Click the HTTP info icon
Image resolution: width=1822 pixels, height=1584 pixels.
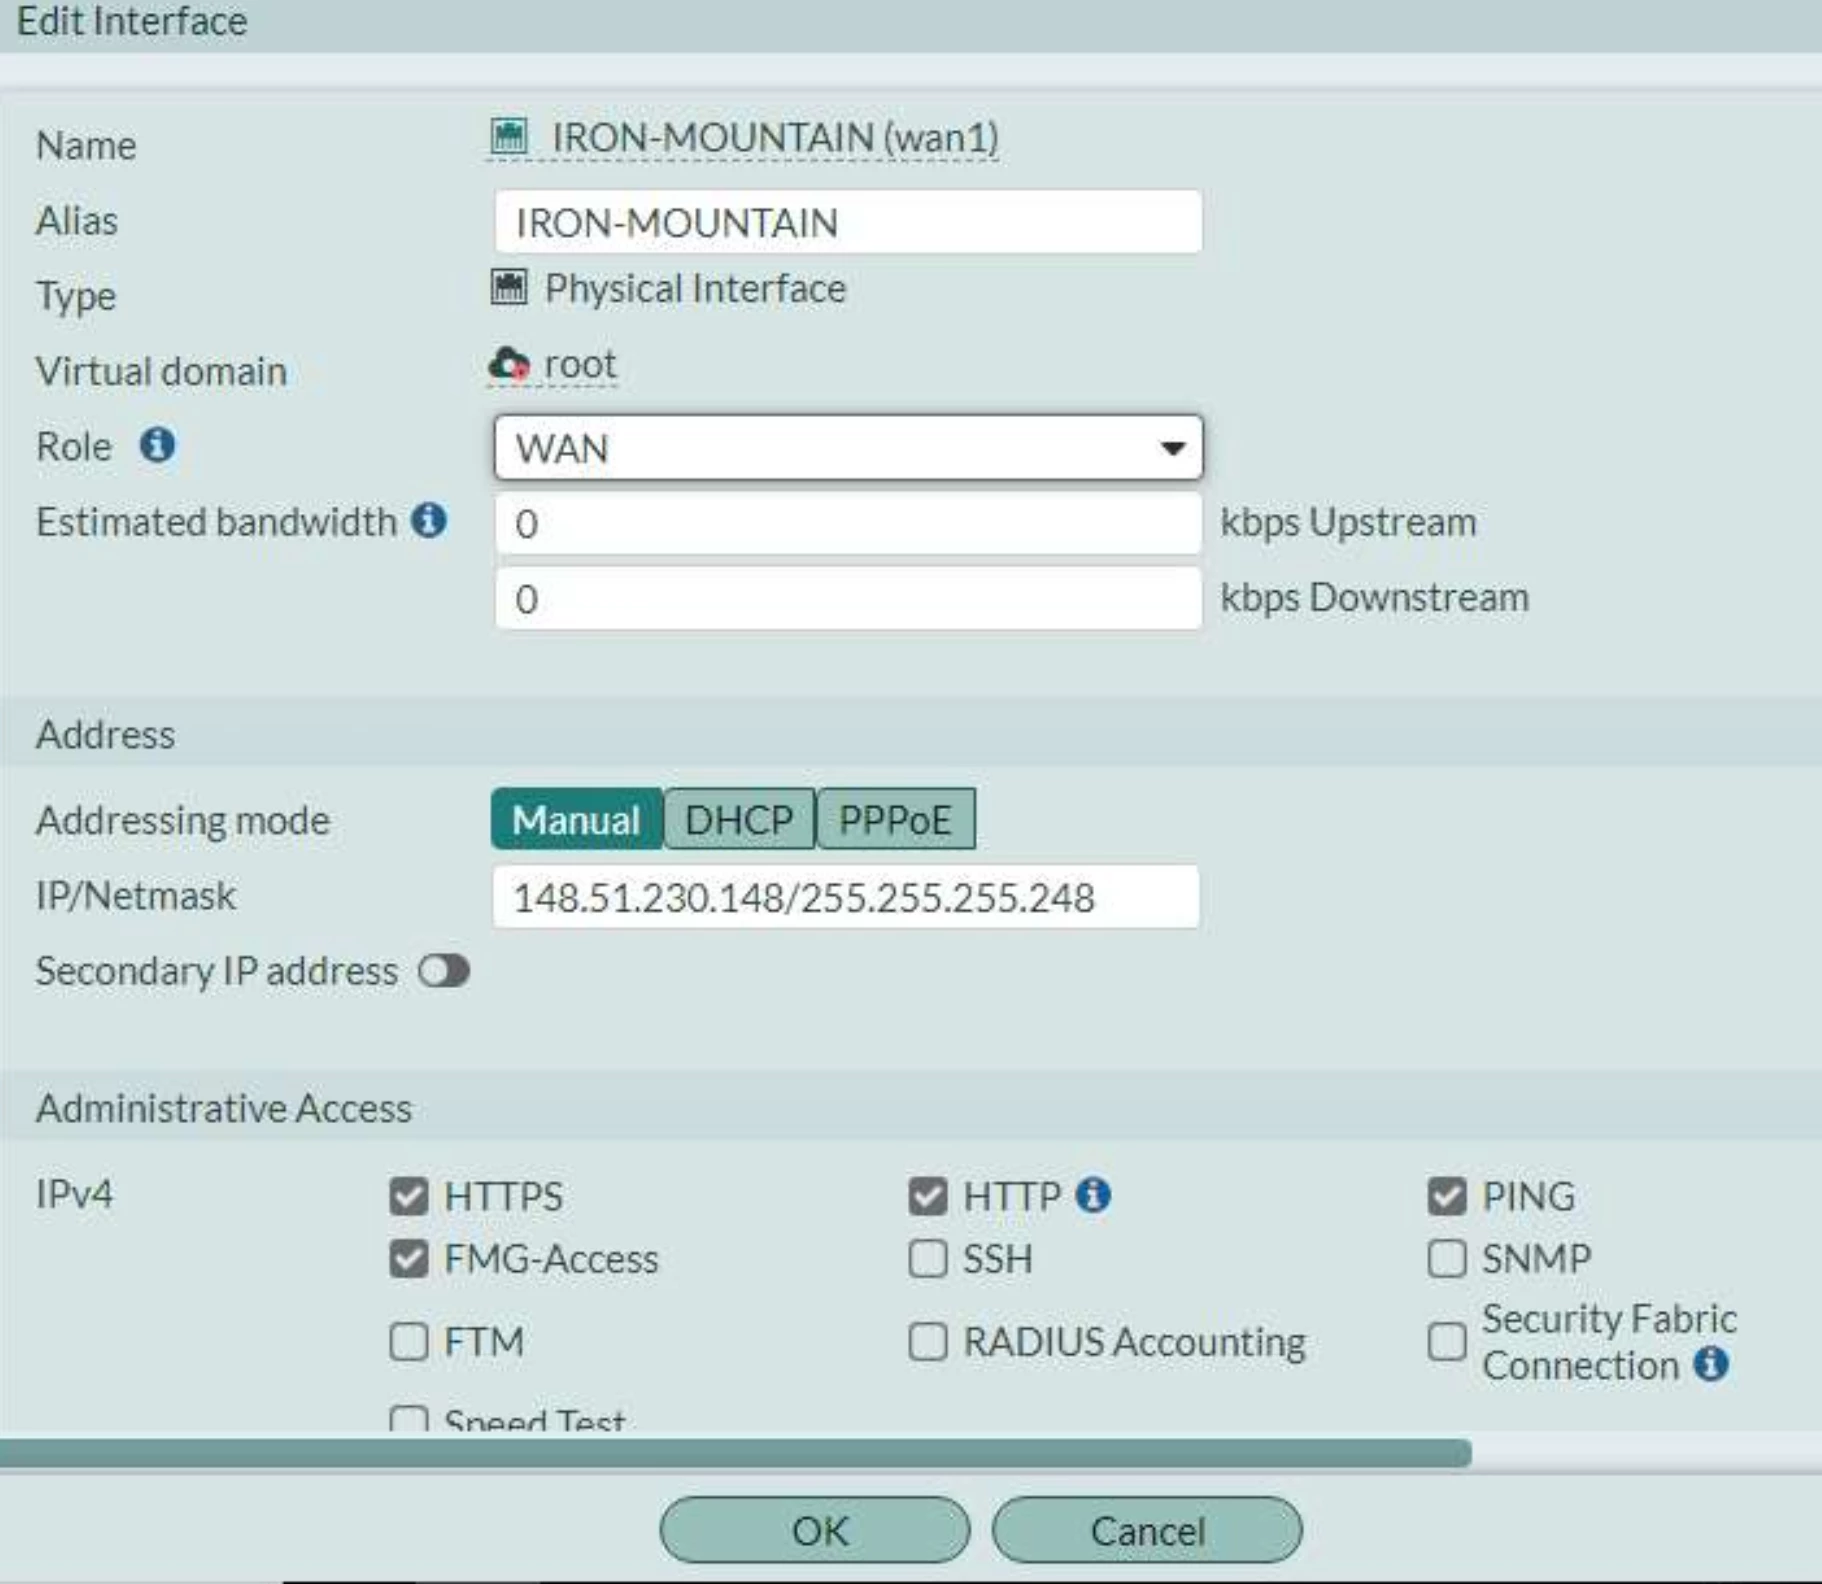(1093, 1194)
